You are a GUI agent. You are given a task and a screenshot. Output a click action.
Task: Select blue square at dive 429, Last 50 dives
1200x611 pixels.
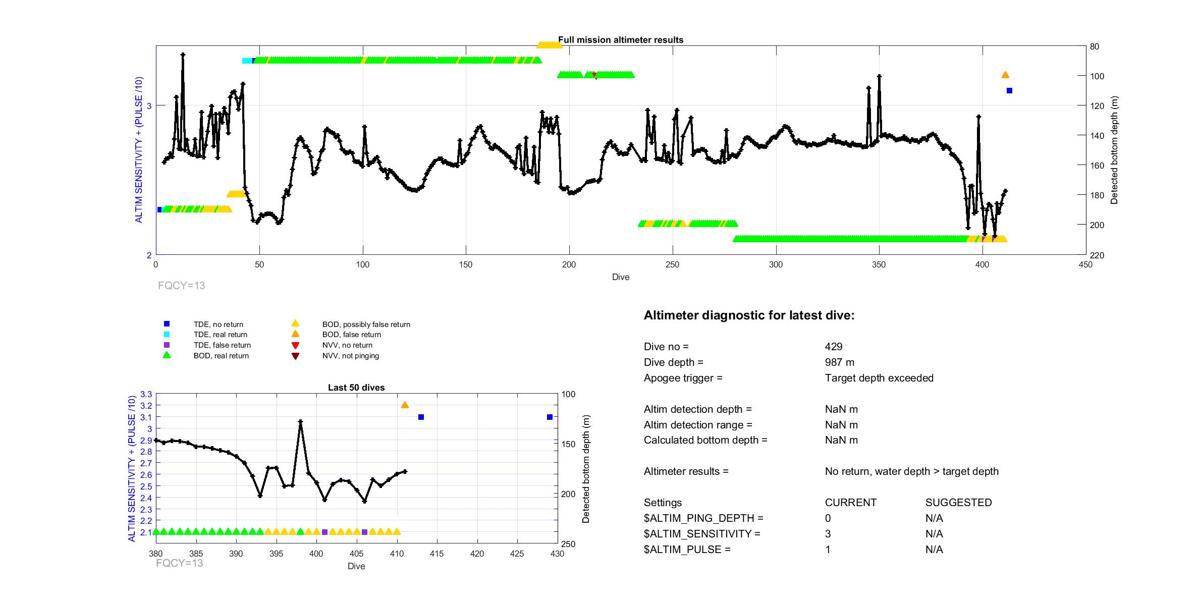coord(550,417)
